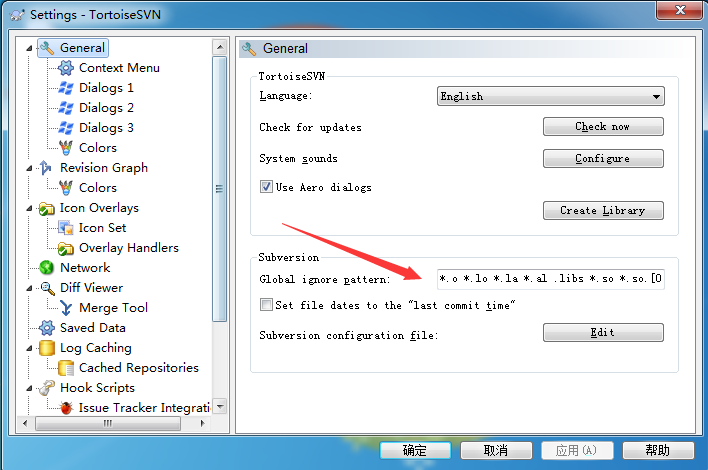The height and width of the screenshot is (470, 708).
Task: Click the tree horizontal scroll right arrow
Action: point(203,423)
